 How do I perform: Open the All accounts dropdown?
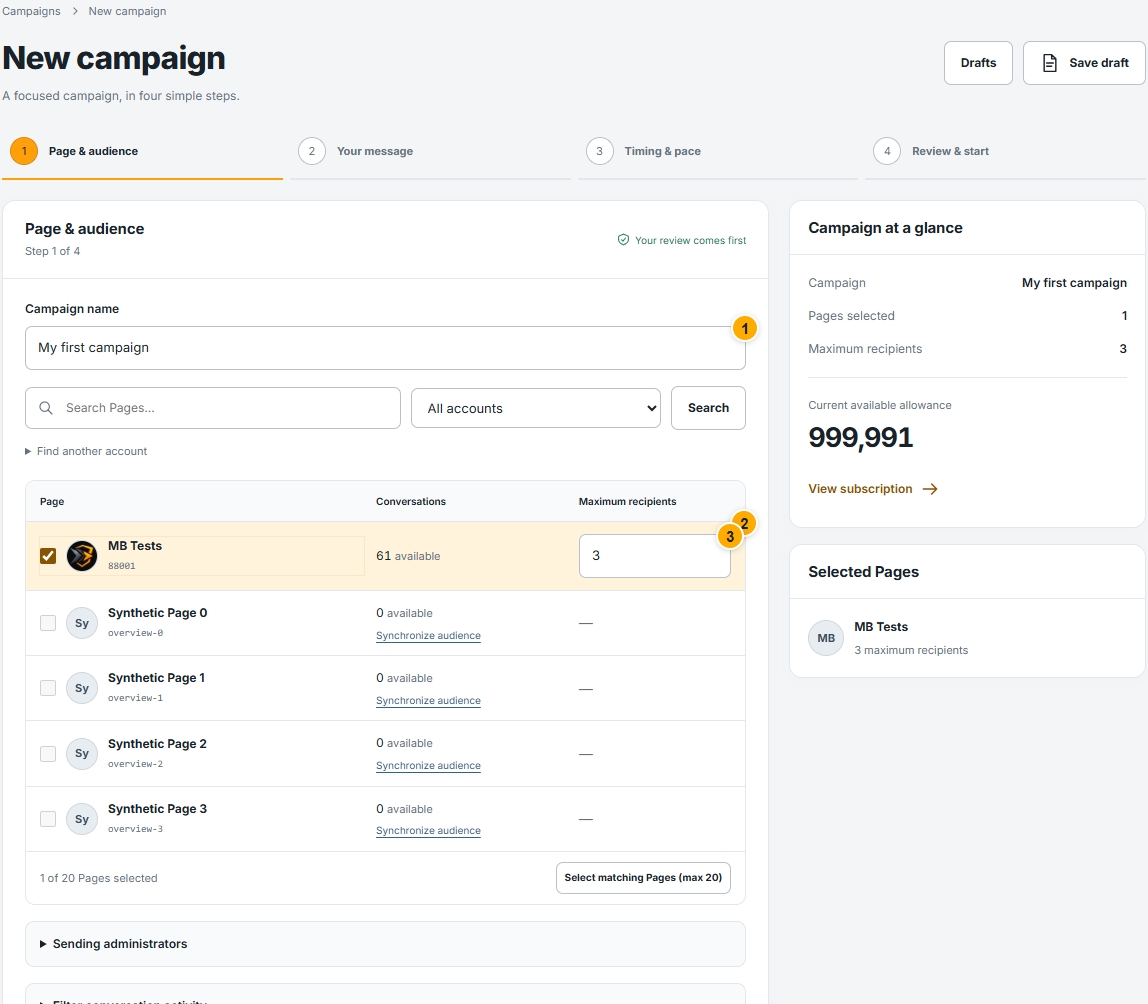coord(536,408)
